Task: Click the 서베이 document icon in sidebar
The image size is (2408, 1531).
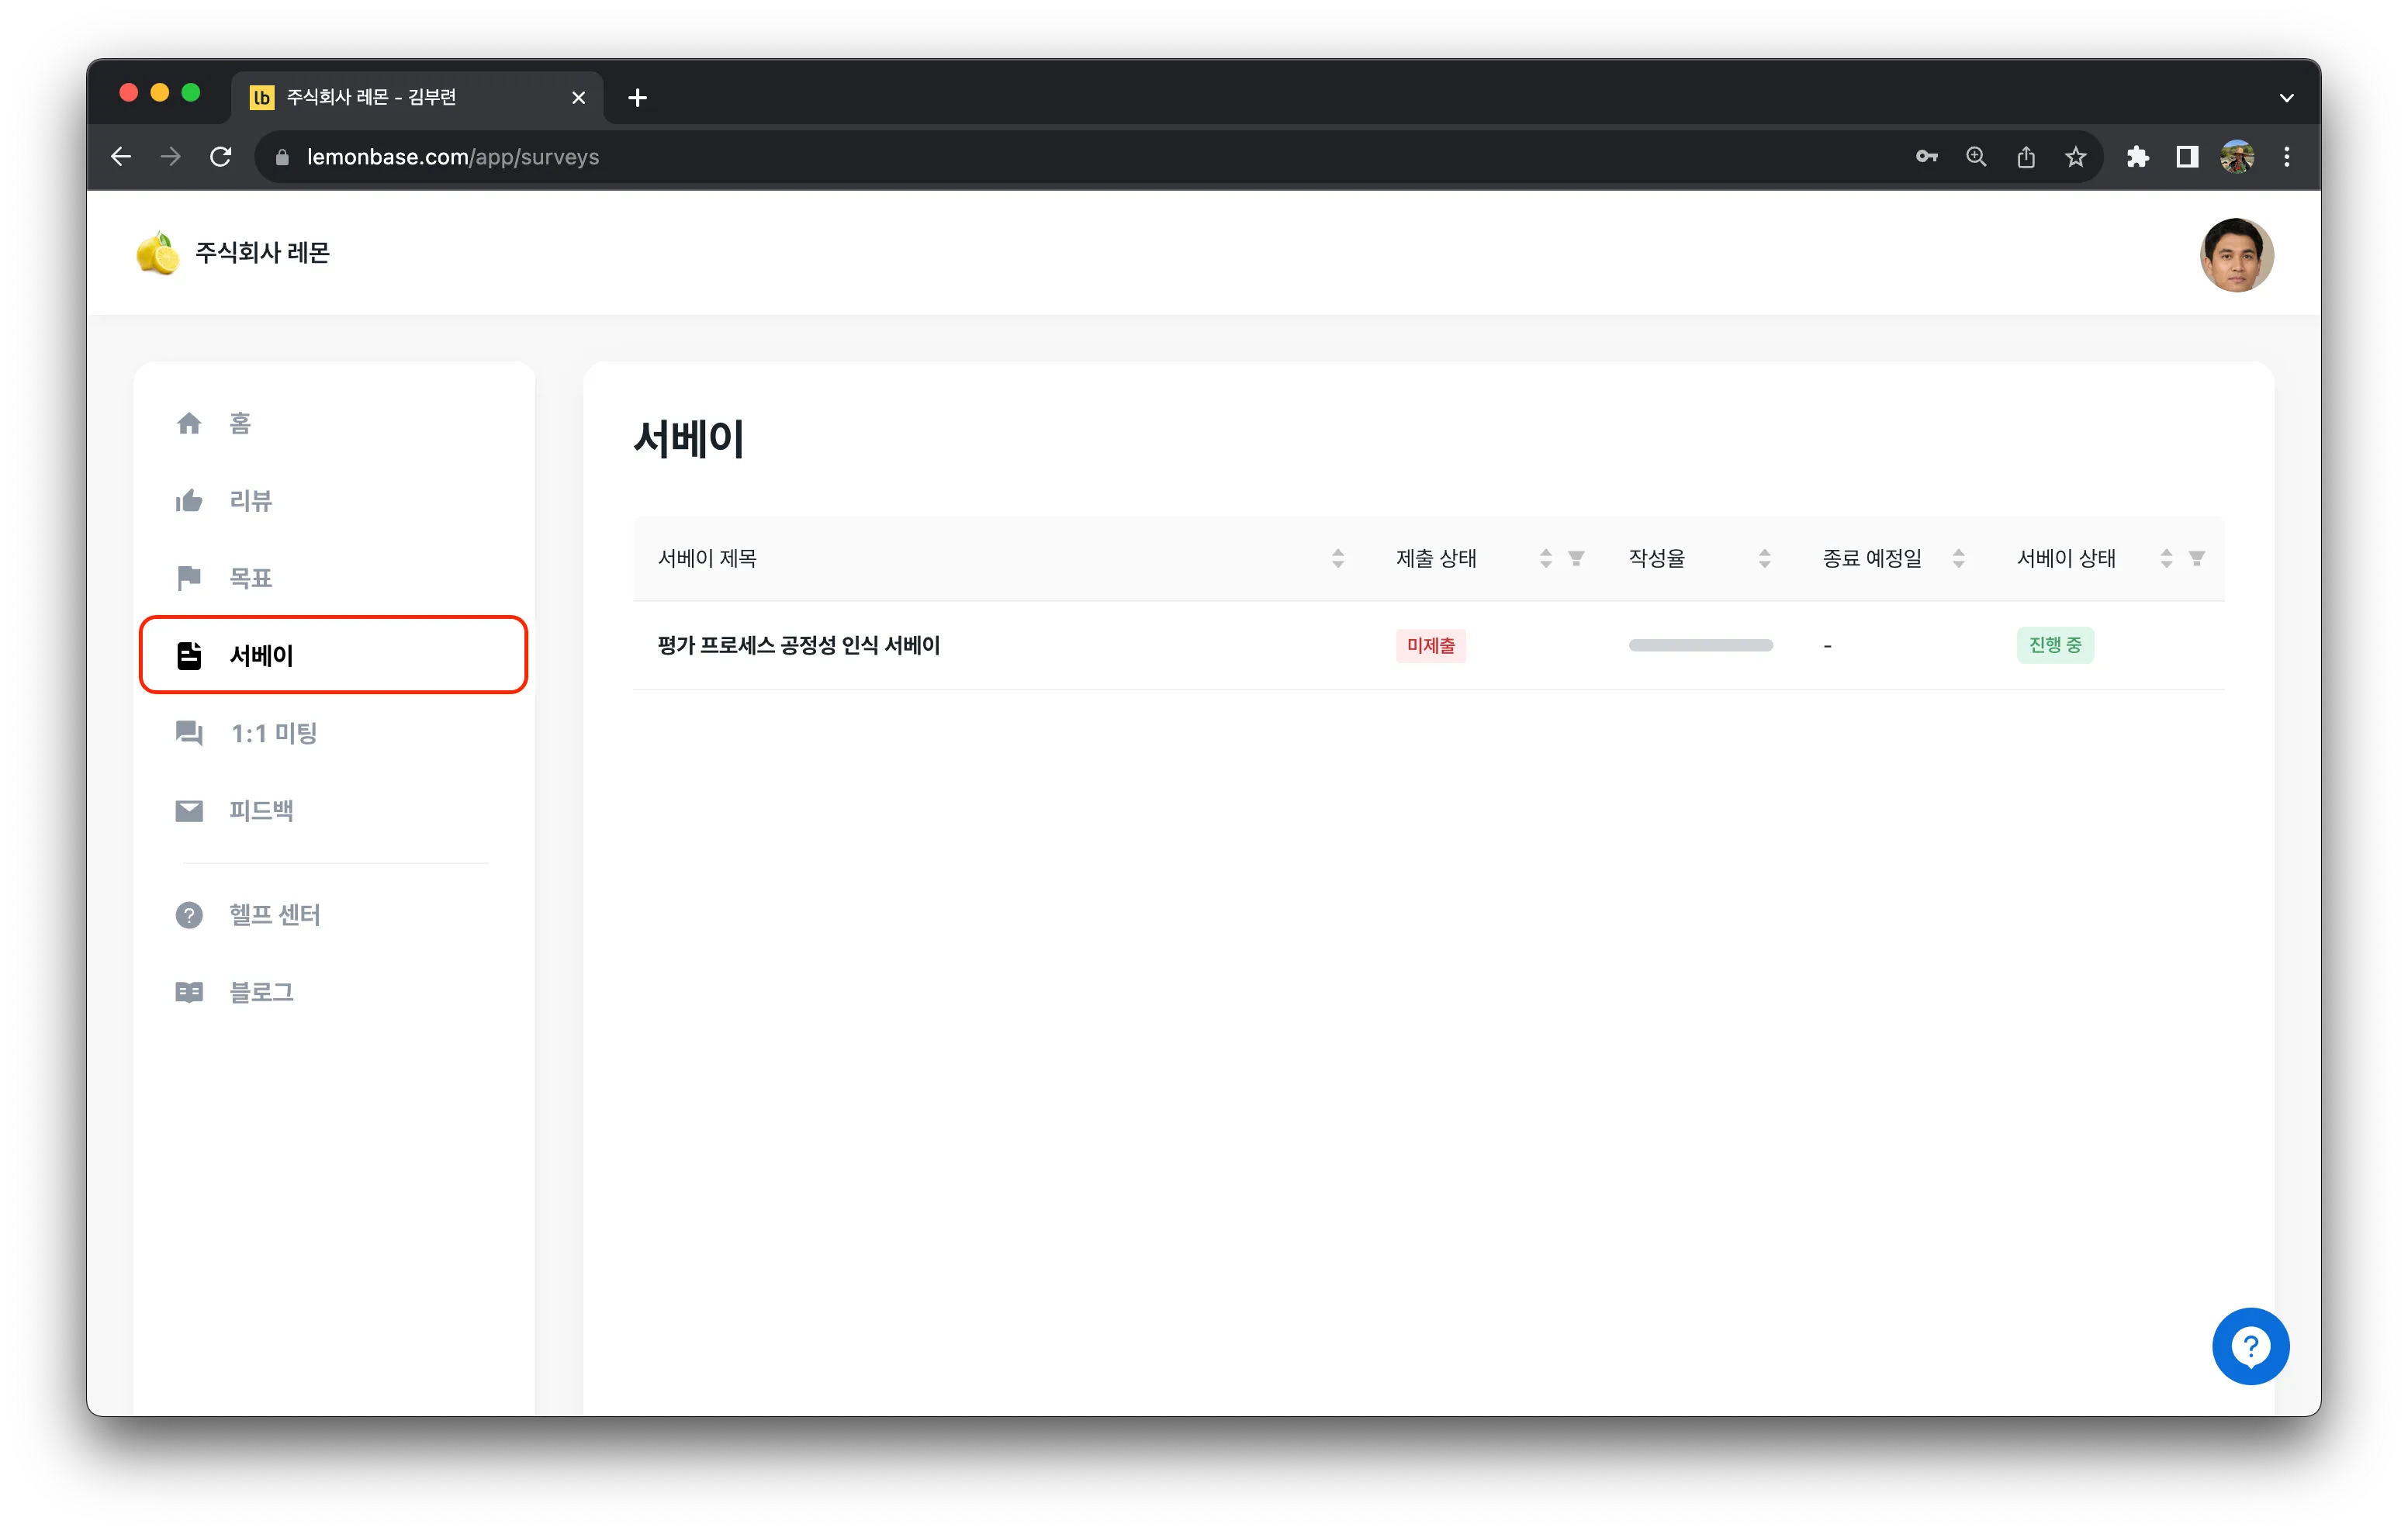Action: point(189,655)
